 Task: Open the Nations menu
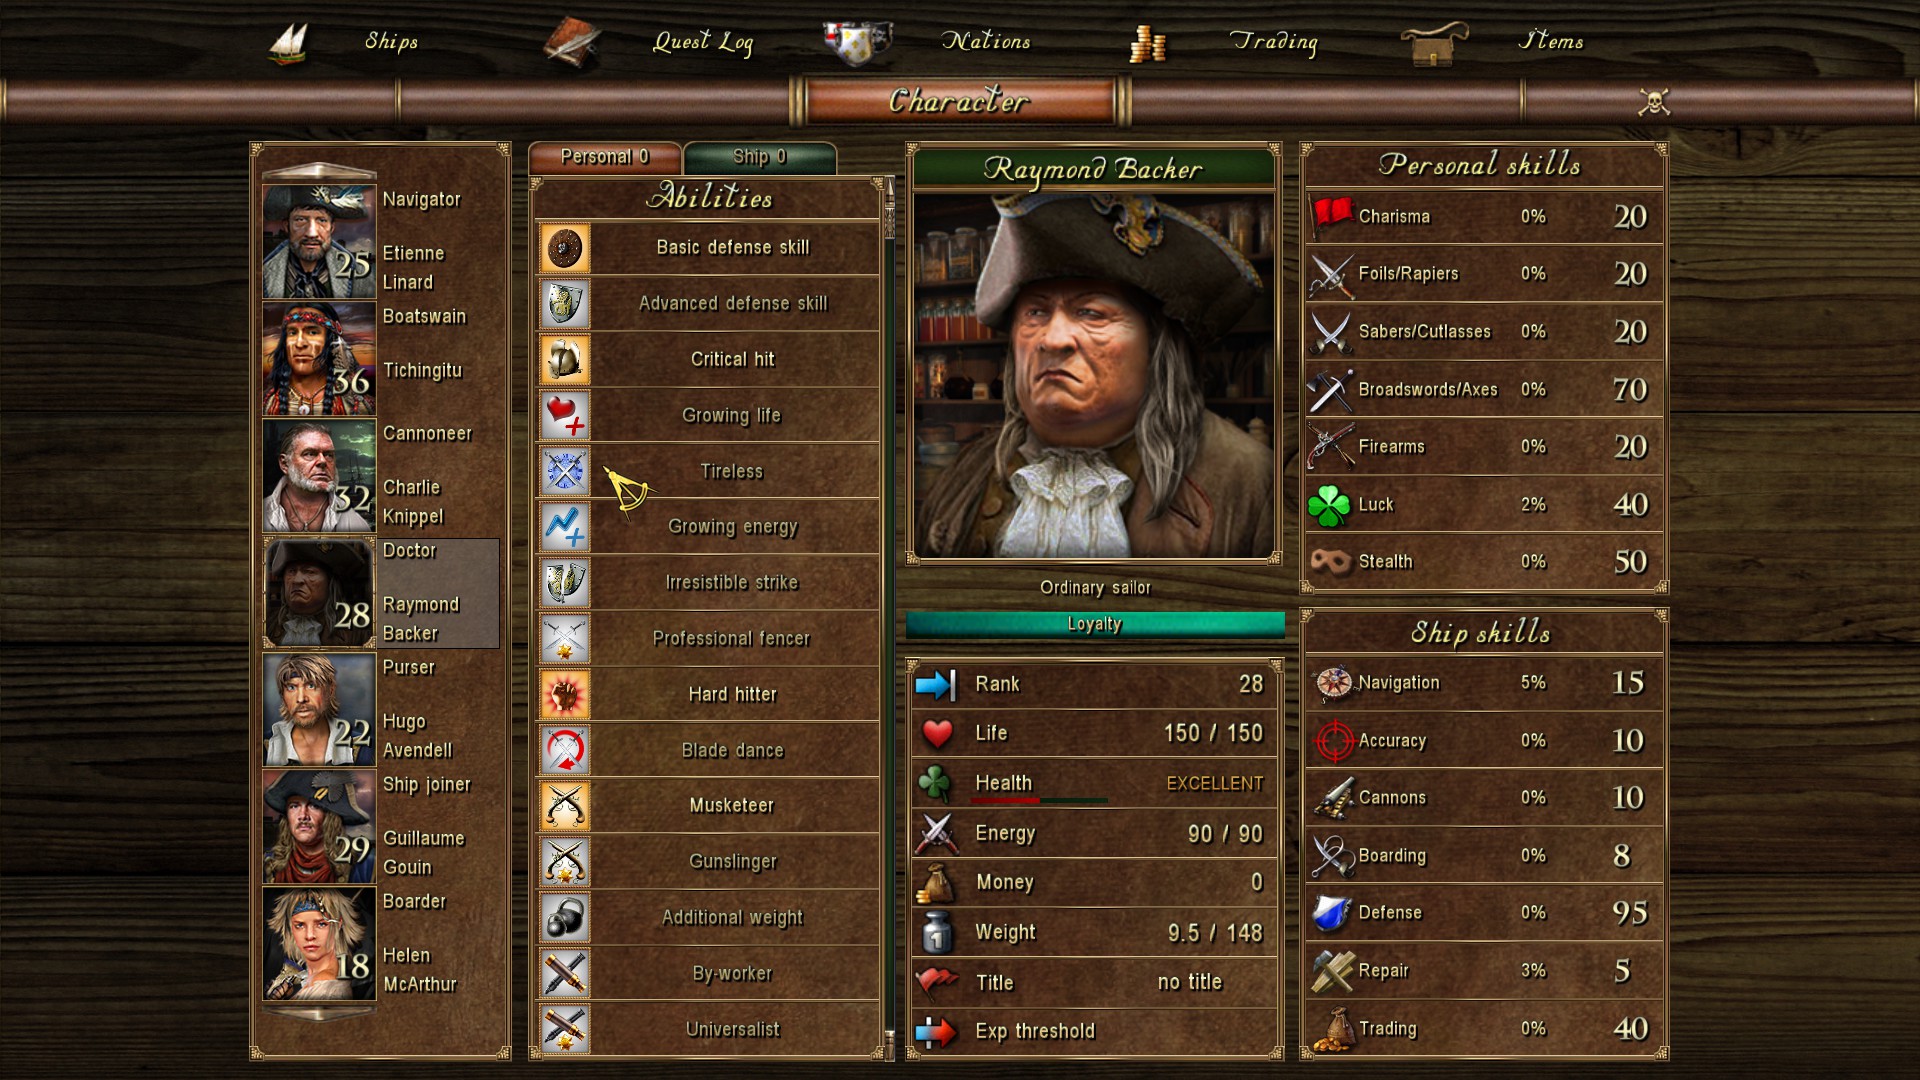click(986, 41)
